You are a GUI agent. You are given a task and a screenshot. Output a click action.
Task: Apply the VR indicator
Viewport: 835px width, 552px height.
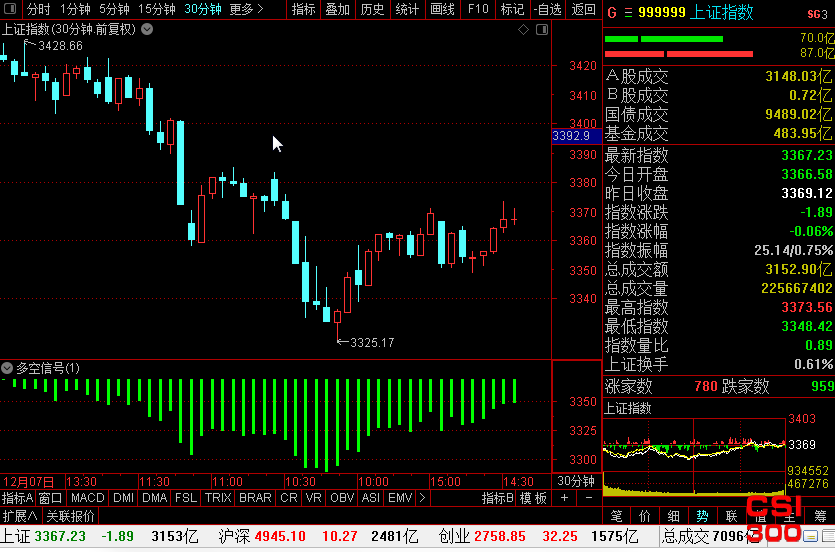tap(314, 498)
